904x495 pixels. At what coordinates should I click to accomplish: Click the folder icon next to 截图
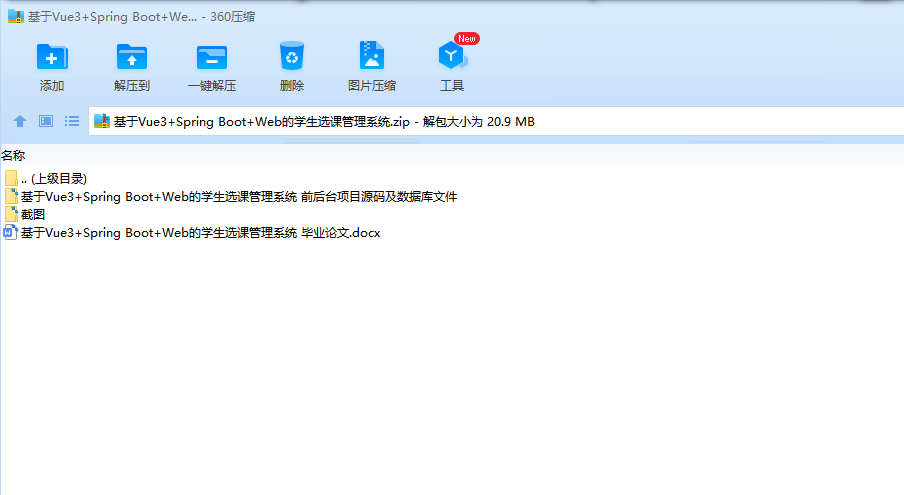click(x=11, y=214)
